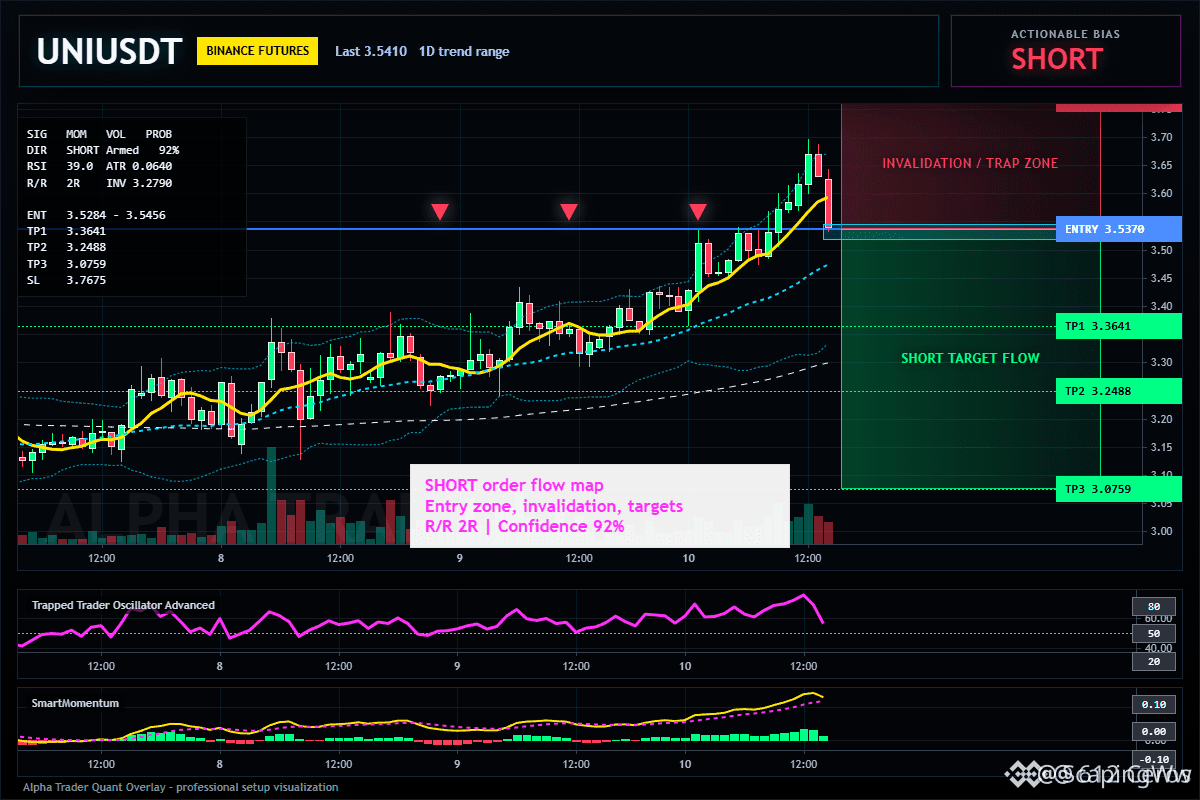
Task: Click the SmartMomentum scale value 0.10
Action: 1153,704
